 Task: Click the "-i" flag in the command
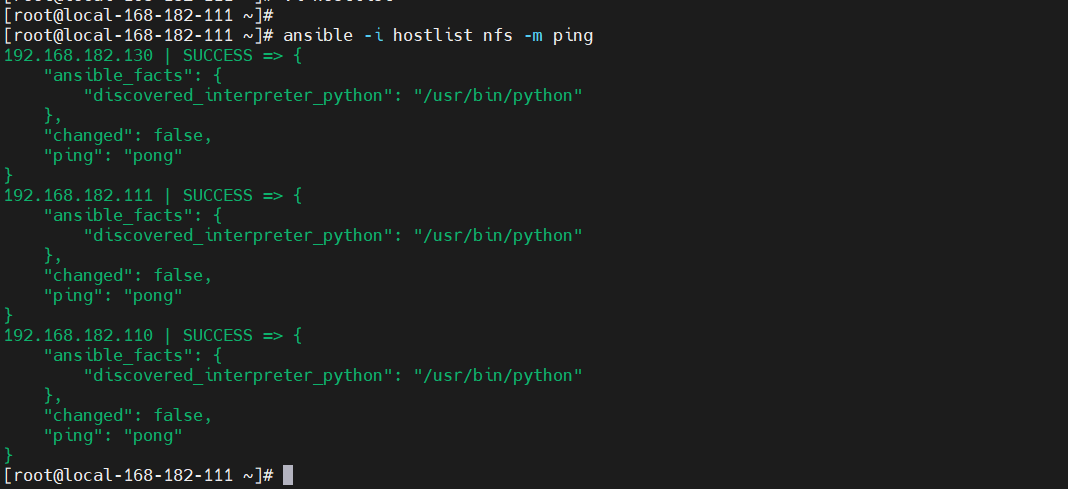coord(372,35)
